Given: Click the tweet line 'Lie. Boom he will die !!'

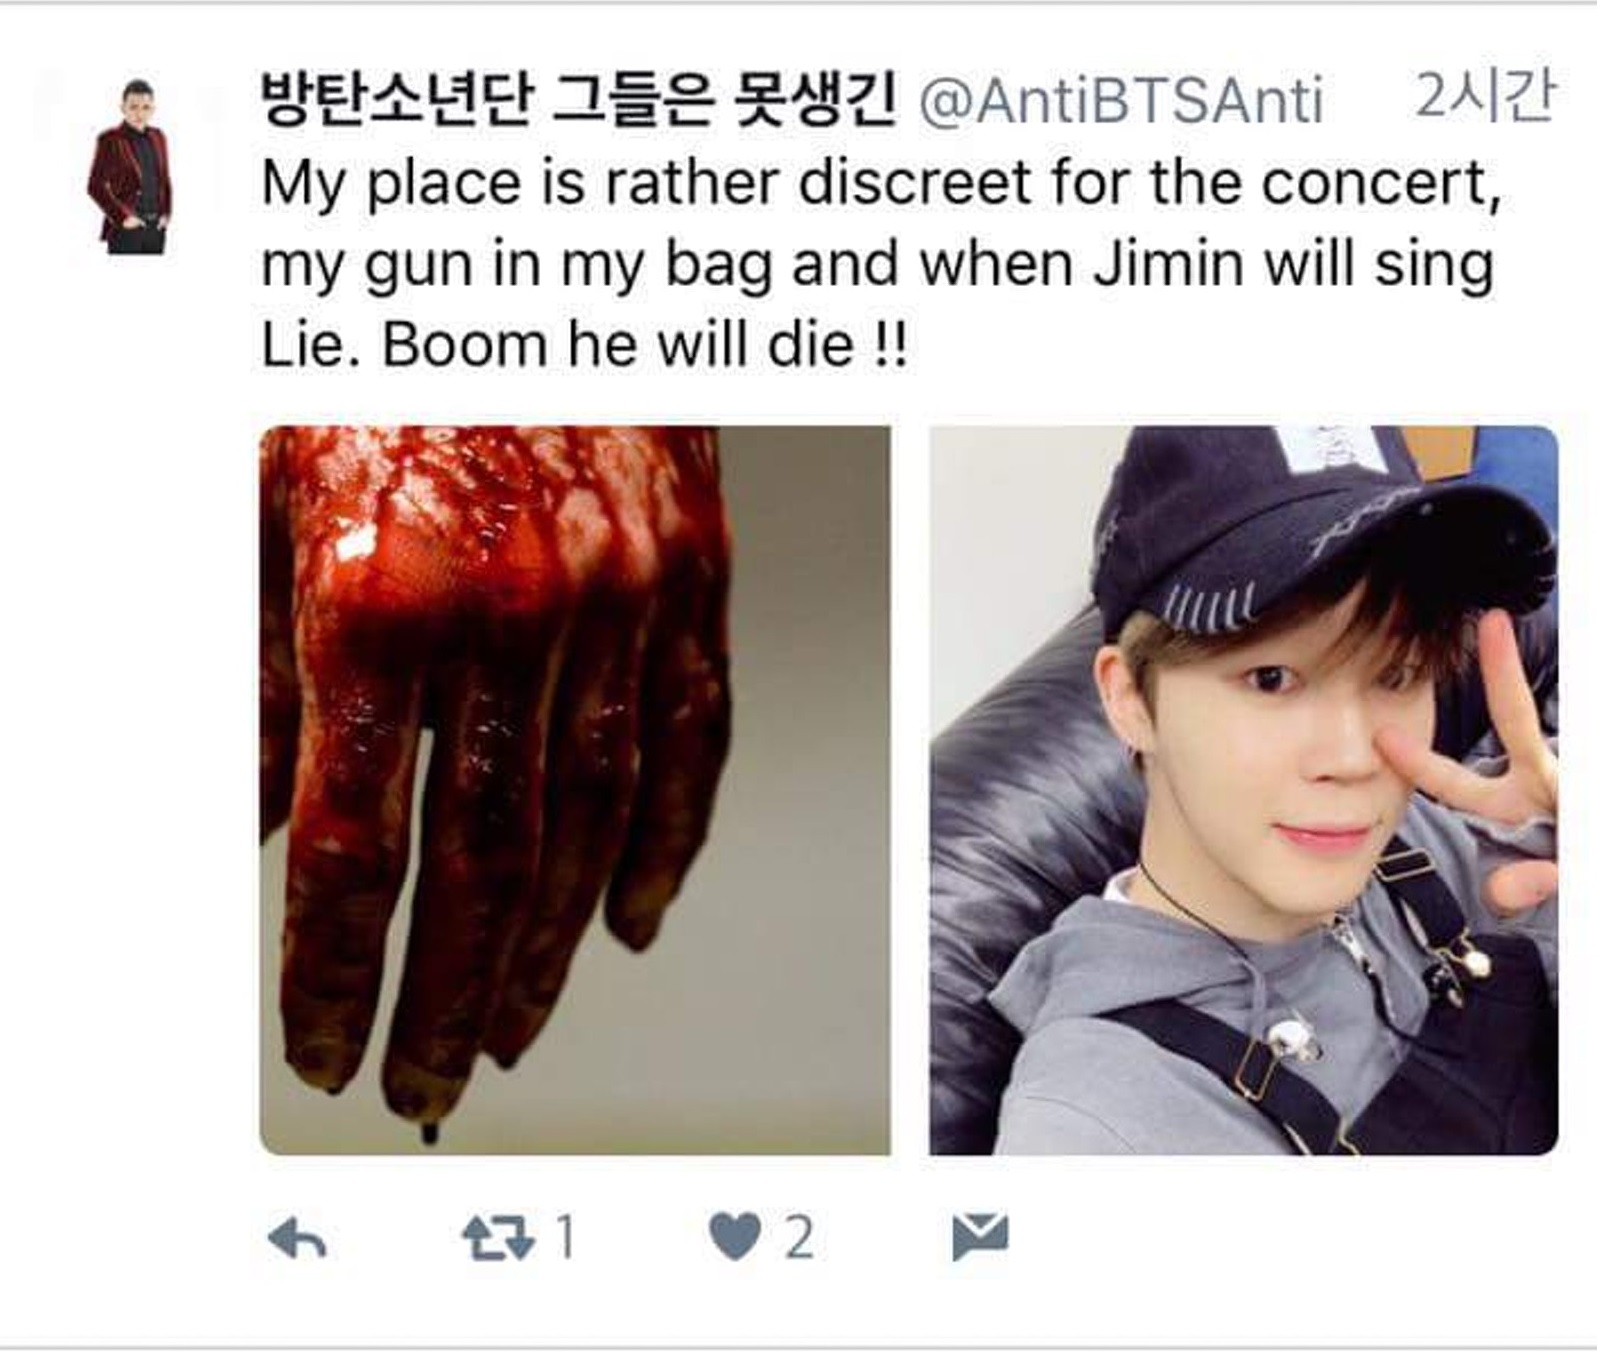Looking at the screenshot, I should click(x=584, y=345).
